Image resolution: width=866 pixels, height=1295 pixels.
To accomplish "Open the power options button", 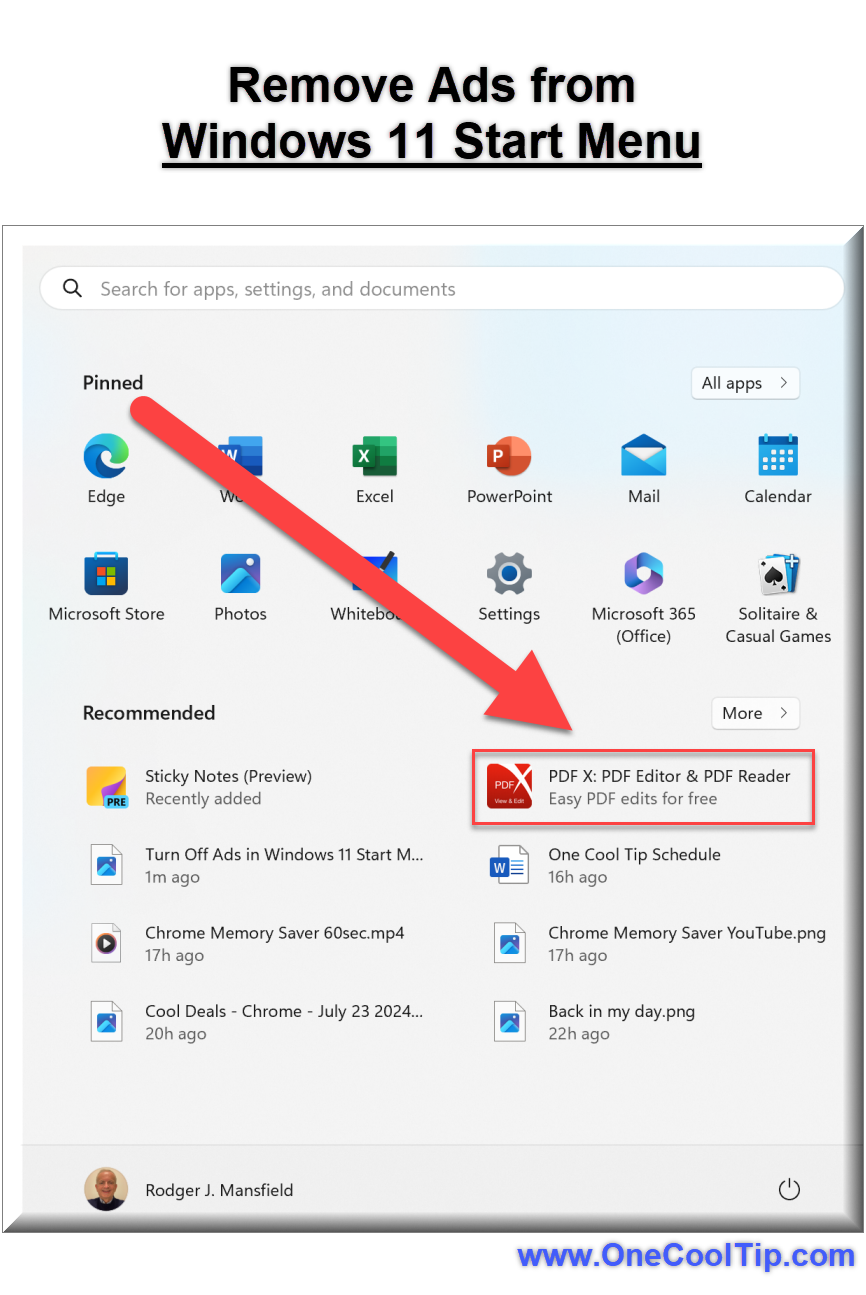I will pyautogui.click(x=789, y=1189).
